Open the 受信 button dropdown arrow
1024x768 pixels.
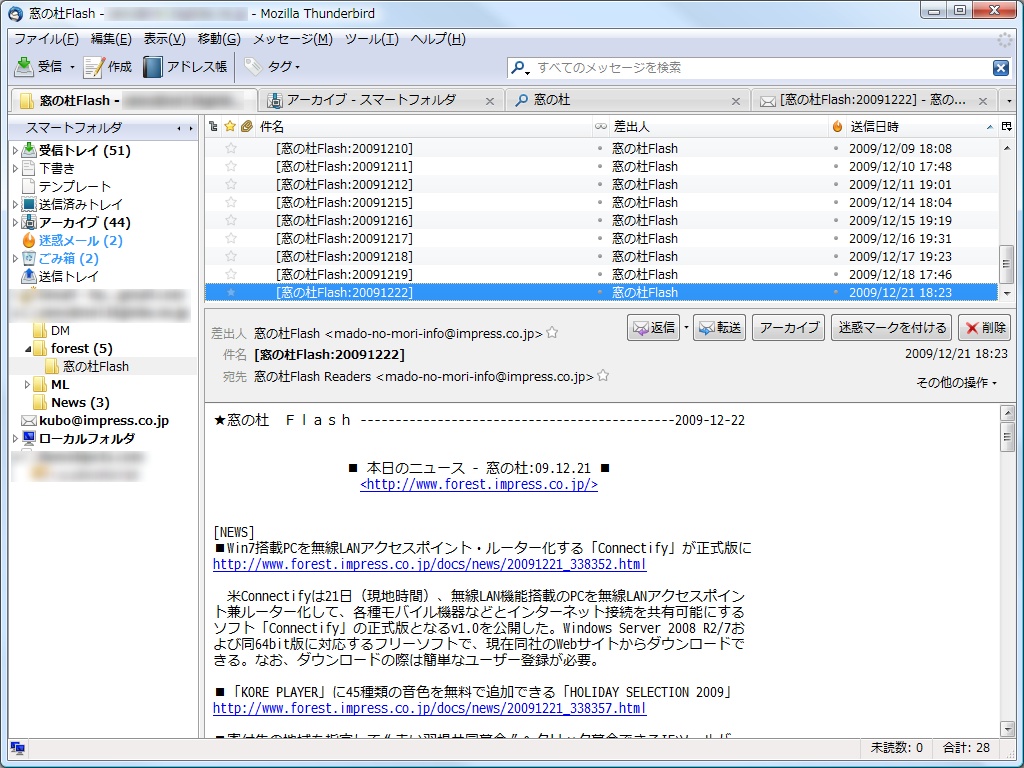(x=72, y=67)
